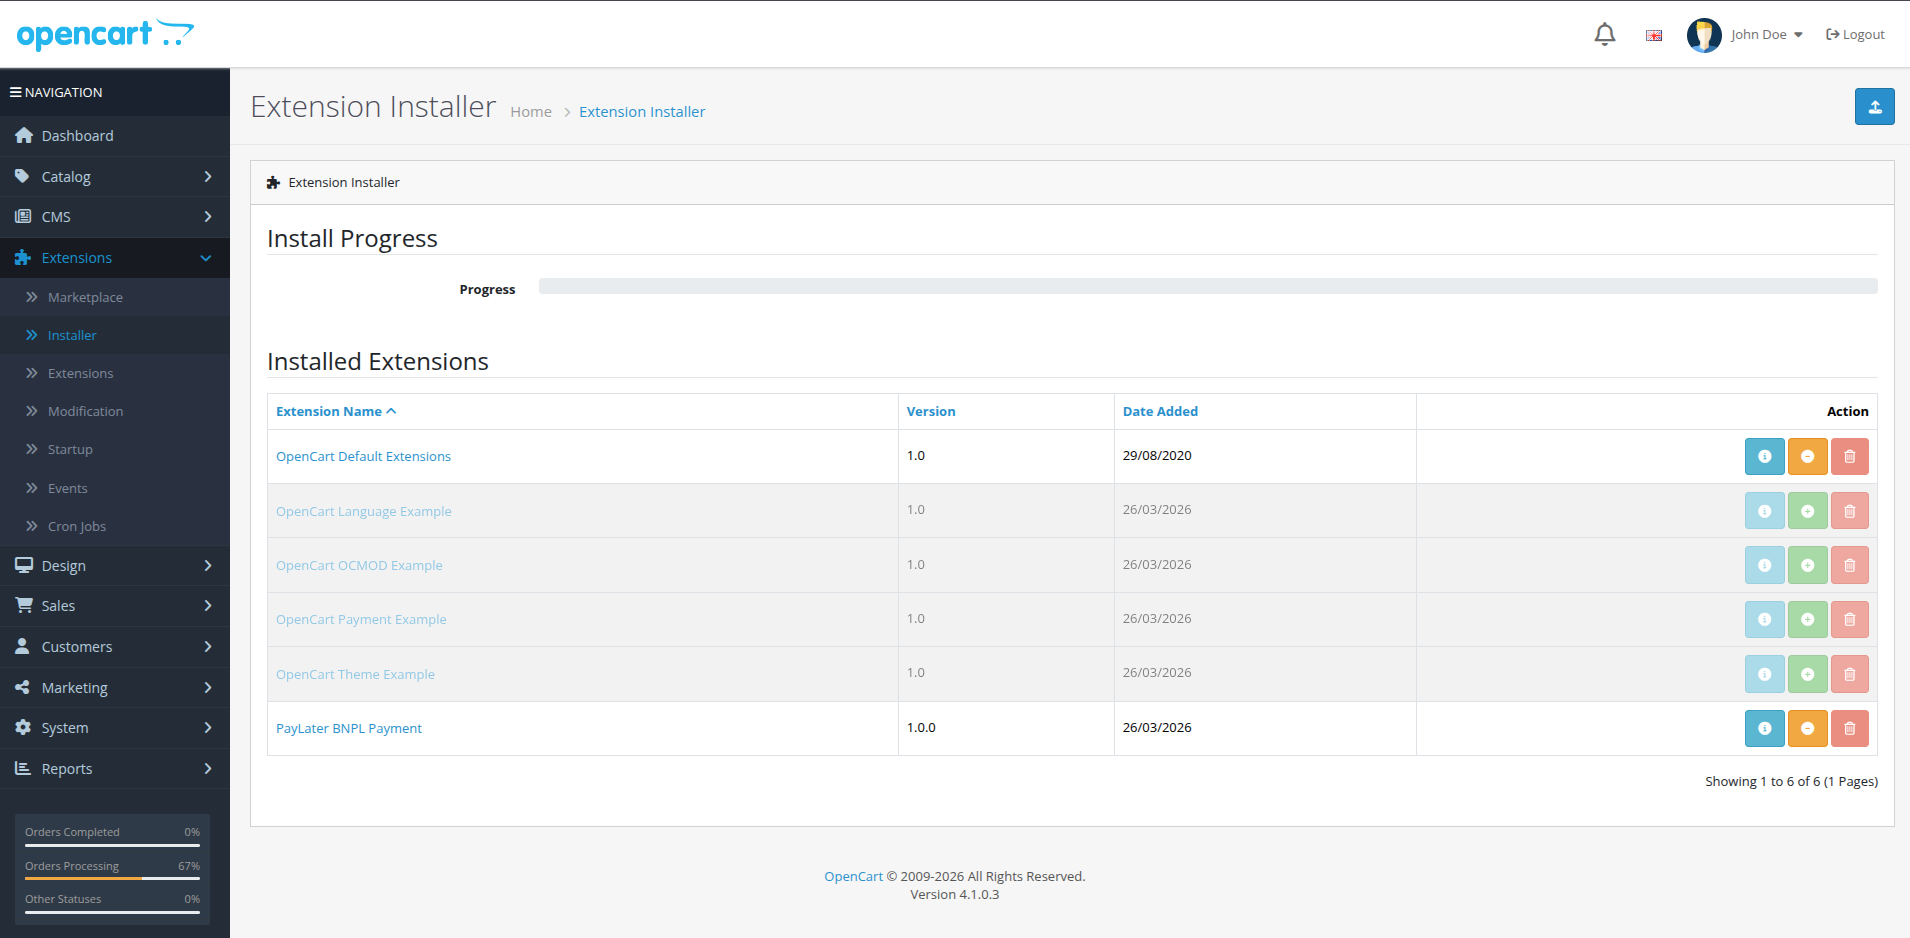Screen dimensions: 1910x938
Task: Open the notifications bell
Action: (1605, 35)
